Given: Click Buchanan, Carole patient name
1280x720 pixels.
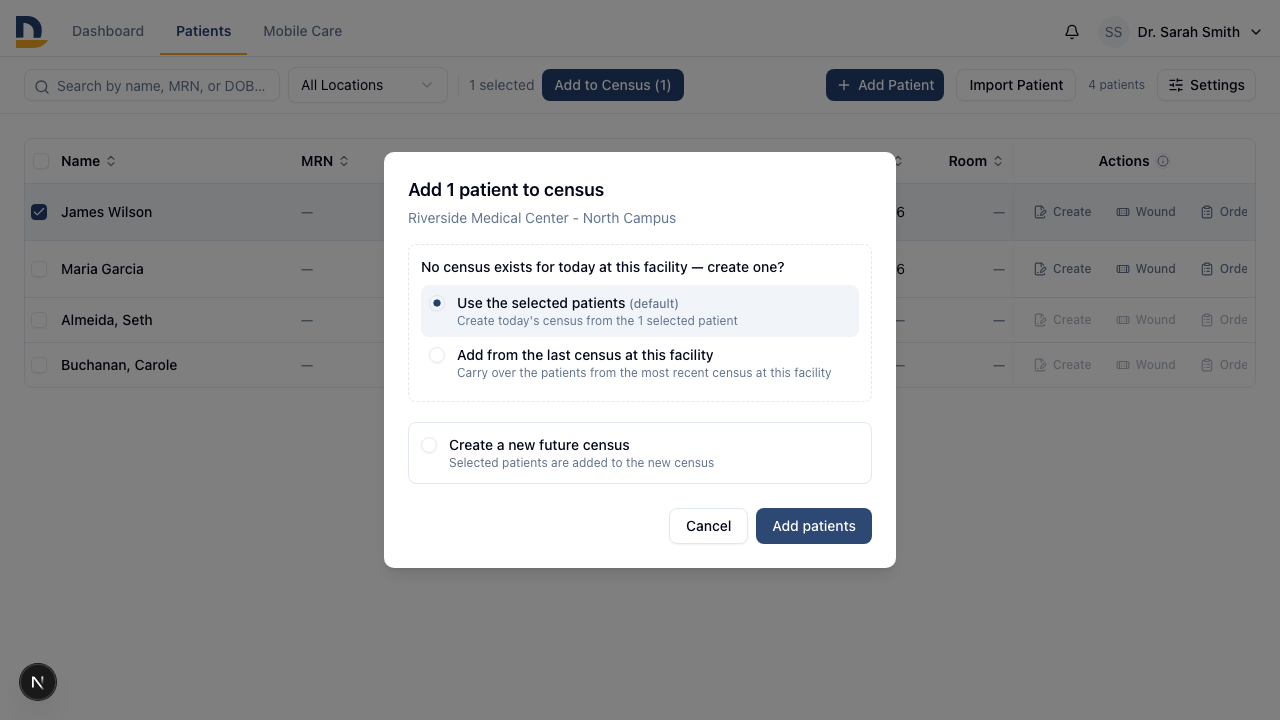Looking at the screenshot, I should pos(119,365).
